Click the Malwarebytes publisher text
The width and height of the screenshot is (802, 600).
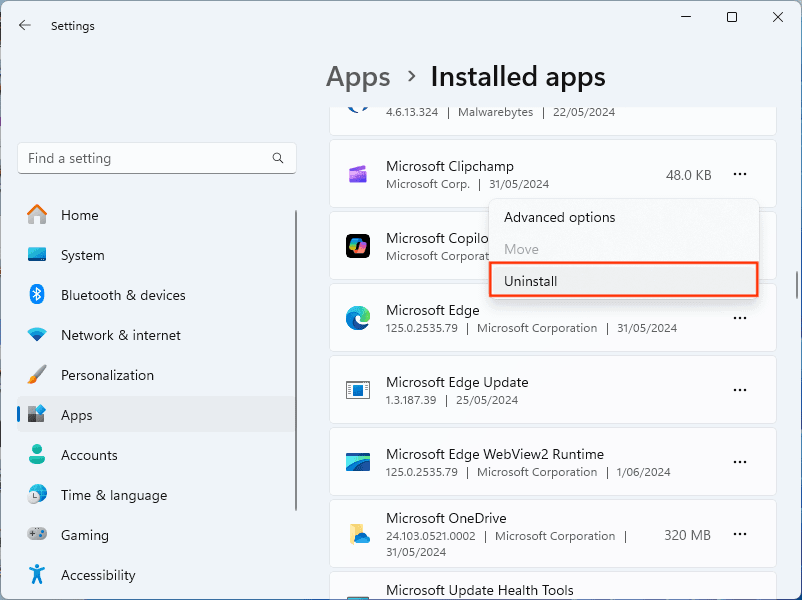pyautogui.click(x=495, y=112)
